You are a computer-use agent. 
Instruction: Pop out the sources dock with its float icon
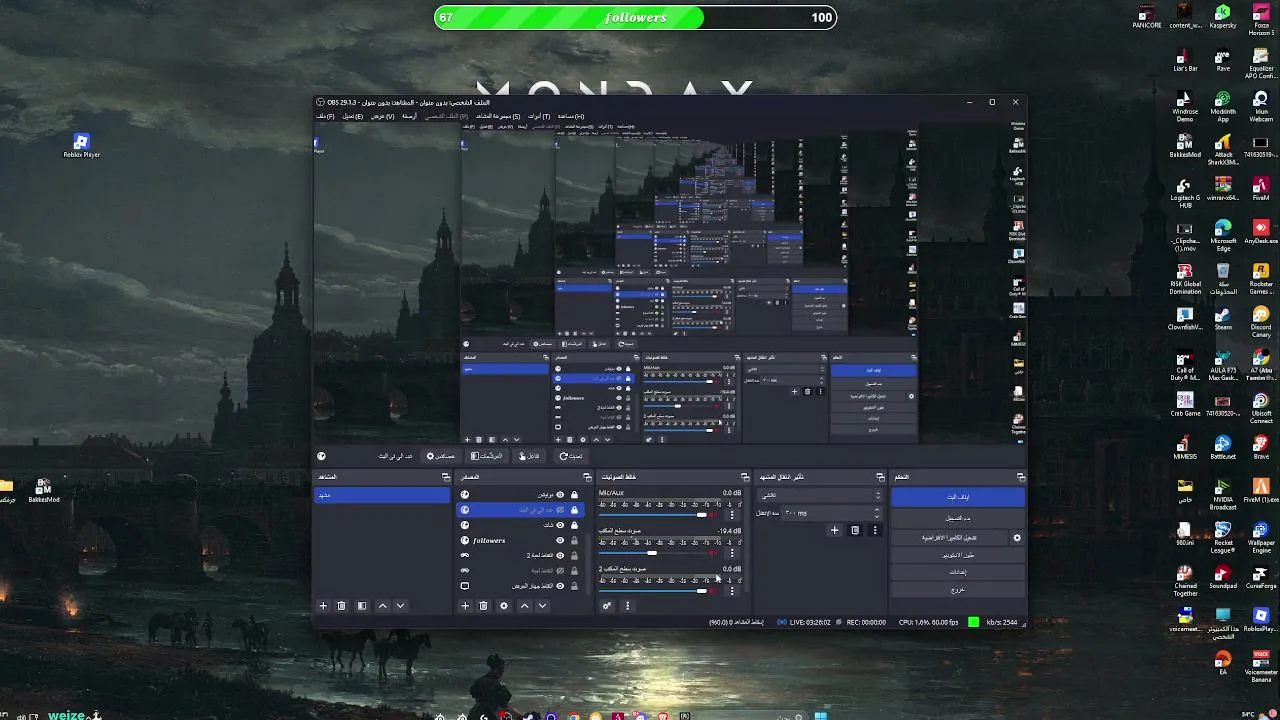587,477
